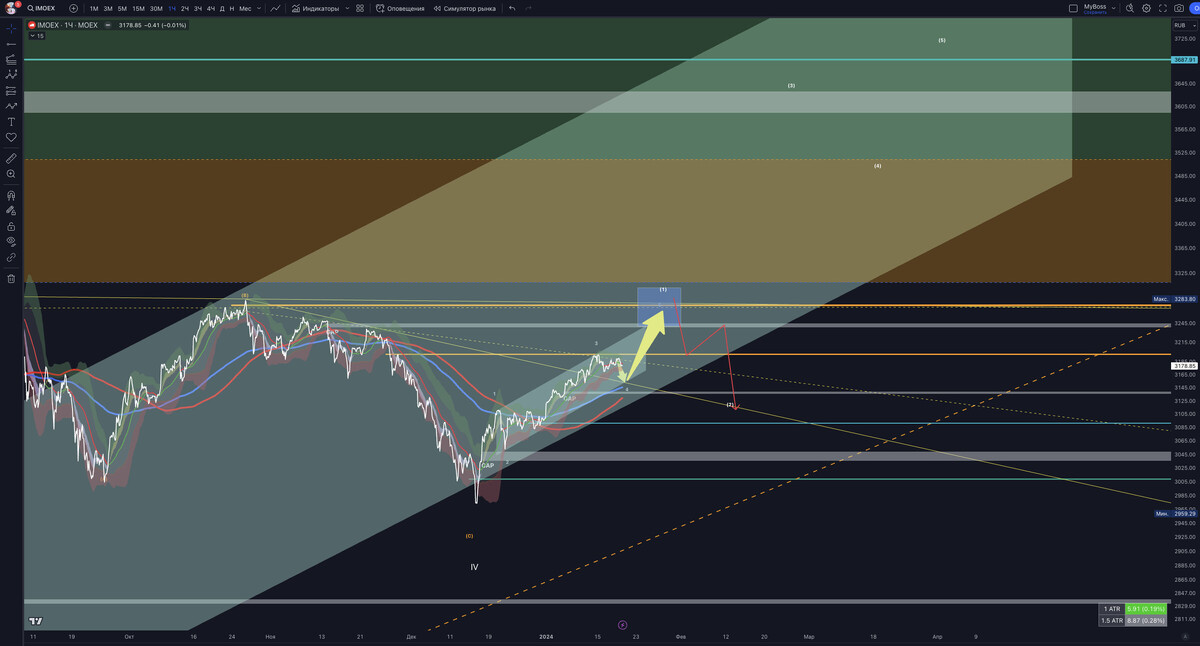Click the IMOEX · 1Ч · MOEX legend title

pos(69,25)
